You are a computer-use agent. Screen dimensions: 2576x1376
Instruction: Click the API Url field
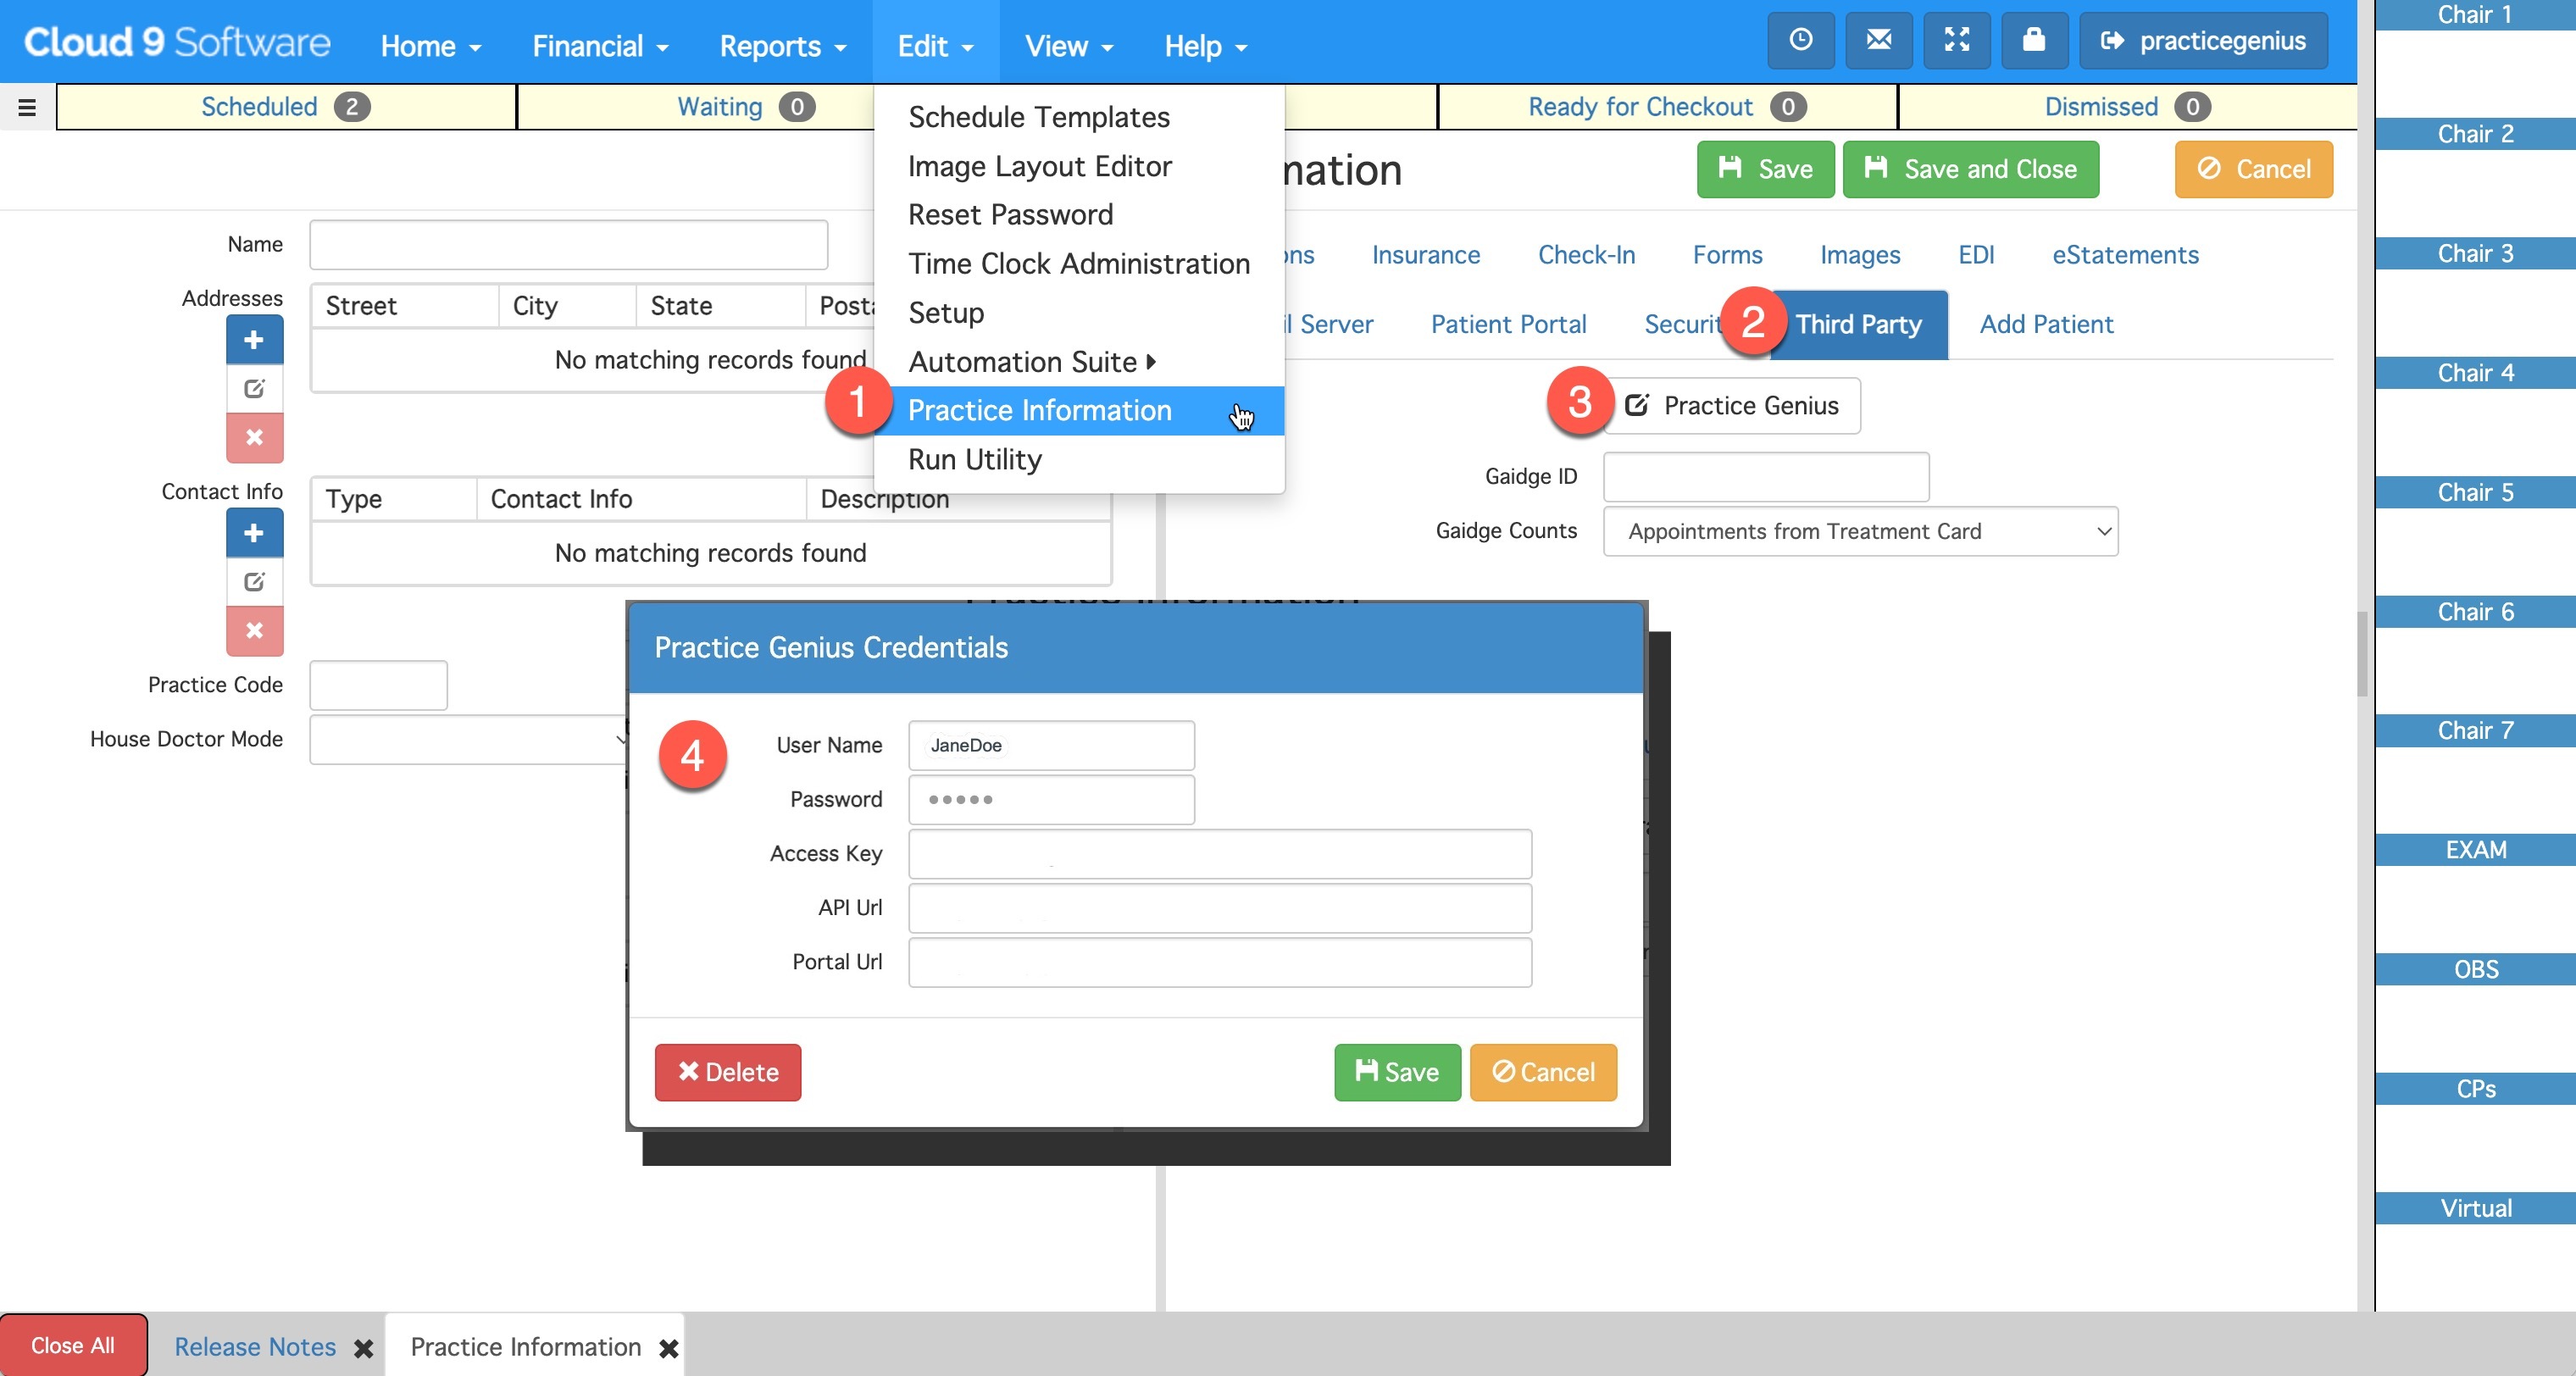click(x=1220, y=907)
